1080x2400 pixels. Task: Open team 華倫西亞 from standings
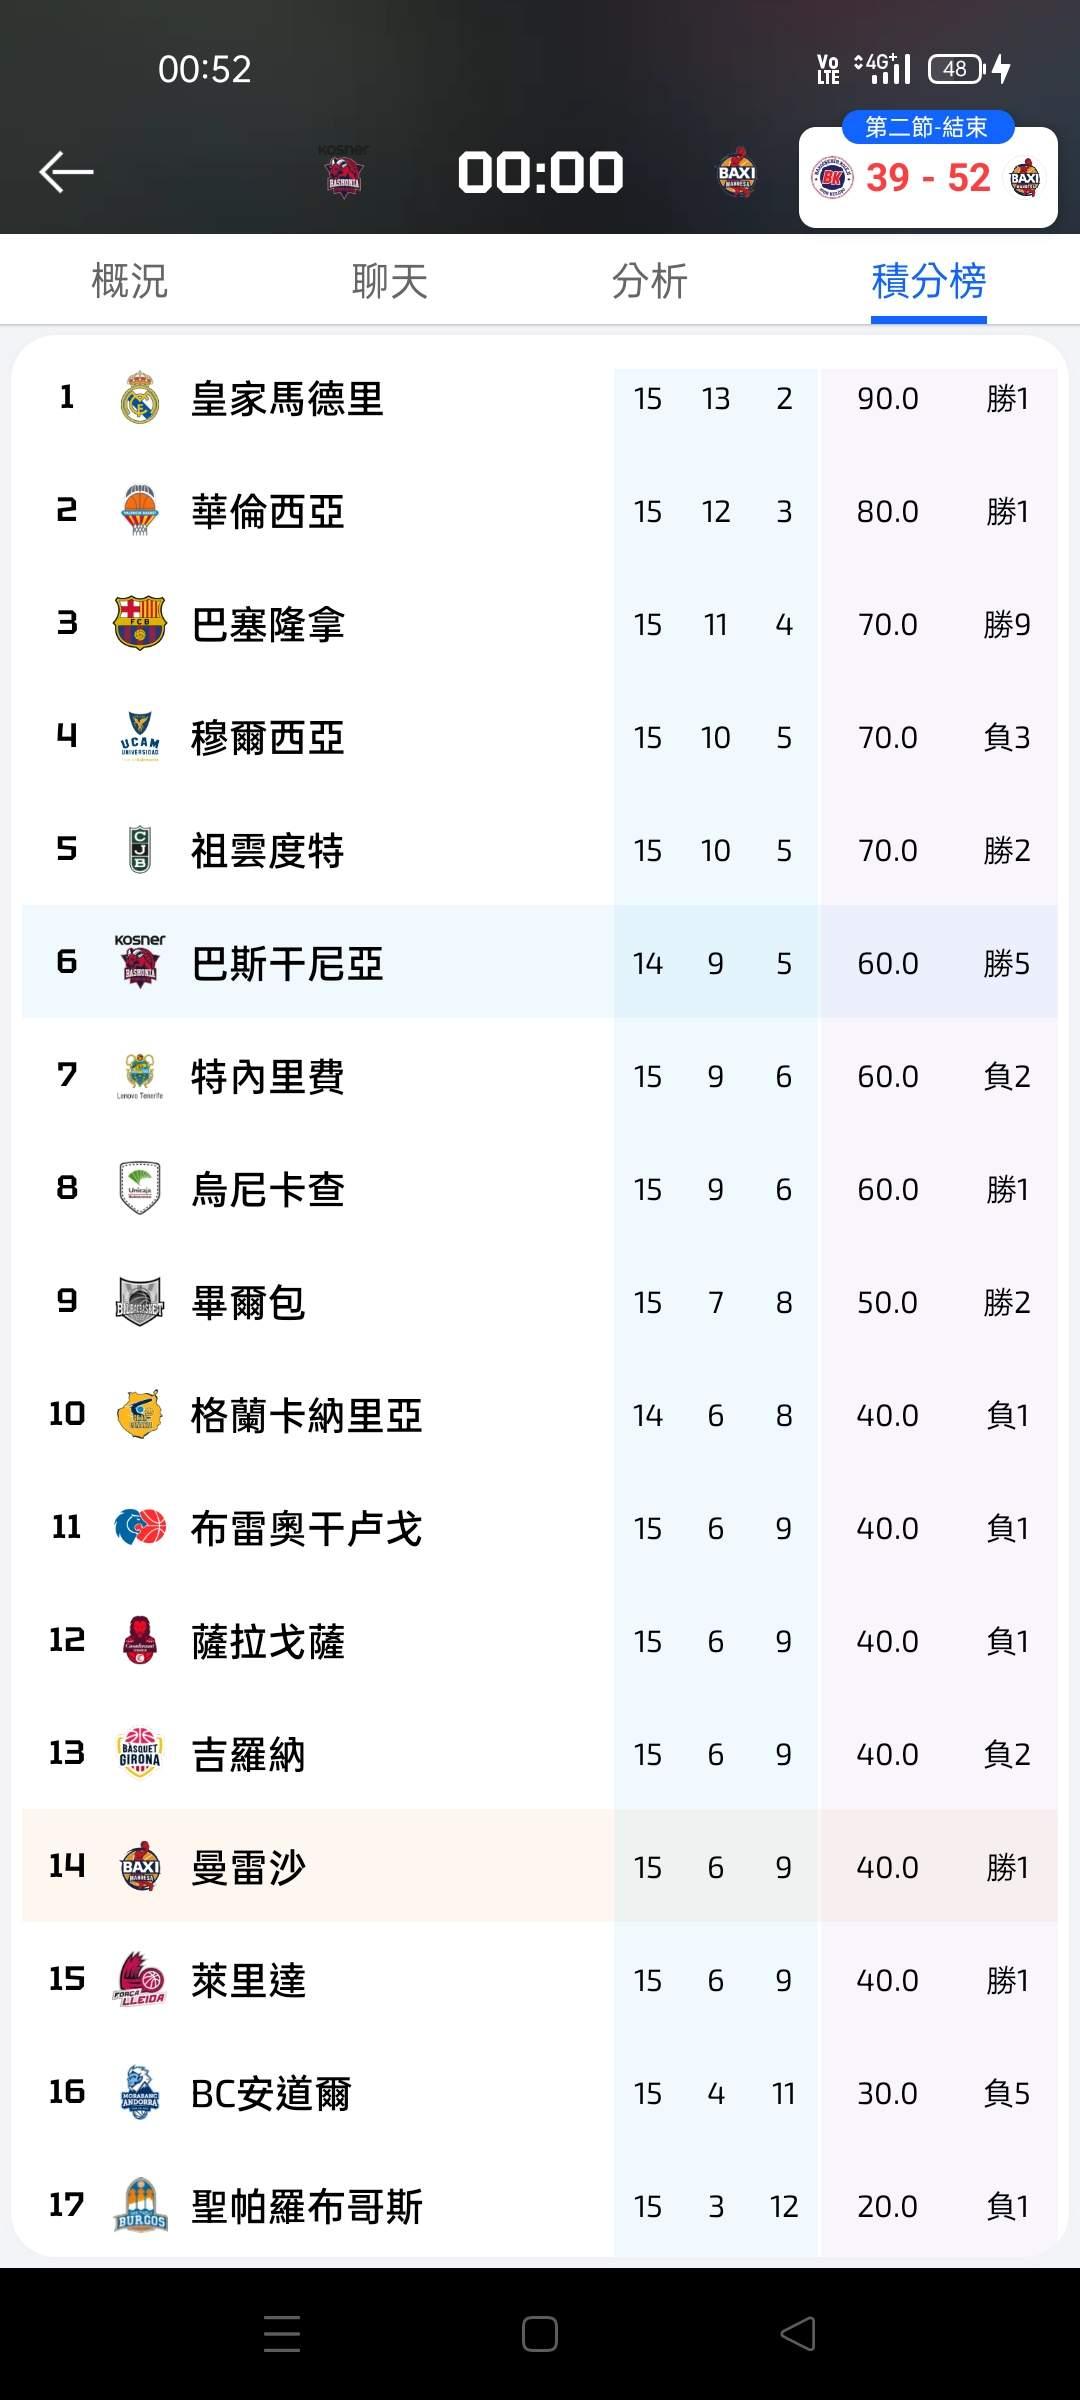point(268,512)
